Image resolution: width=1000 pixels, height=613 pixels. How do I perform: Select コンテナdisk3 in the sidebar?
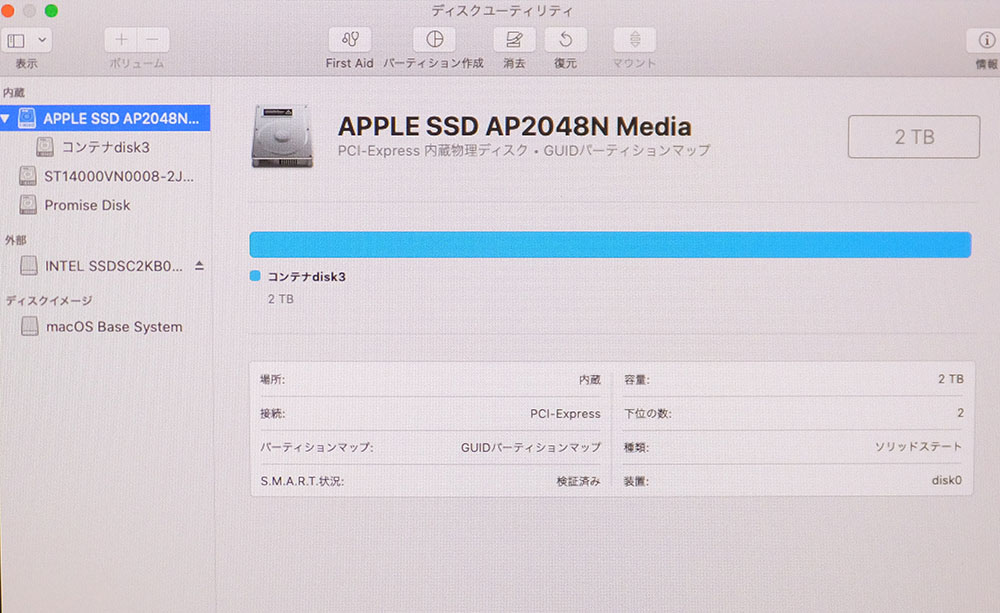coord(105,147)
